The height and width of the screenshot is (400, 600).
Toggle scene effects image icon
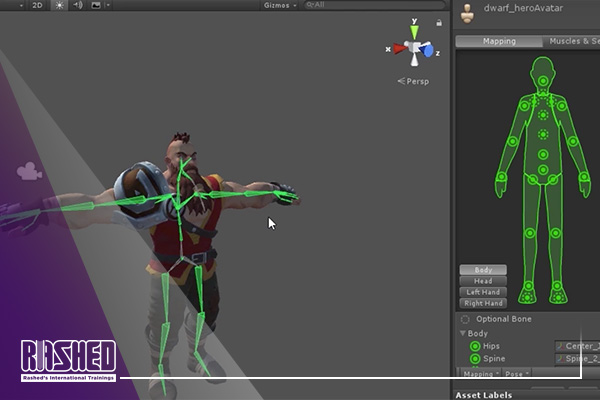[96, 5]
